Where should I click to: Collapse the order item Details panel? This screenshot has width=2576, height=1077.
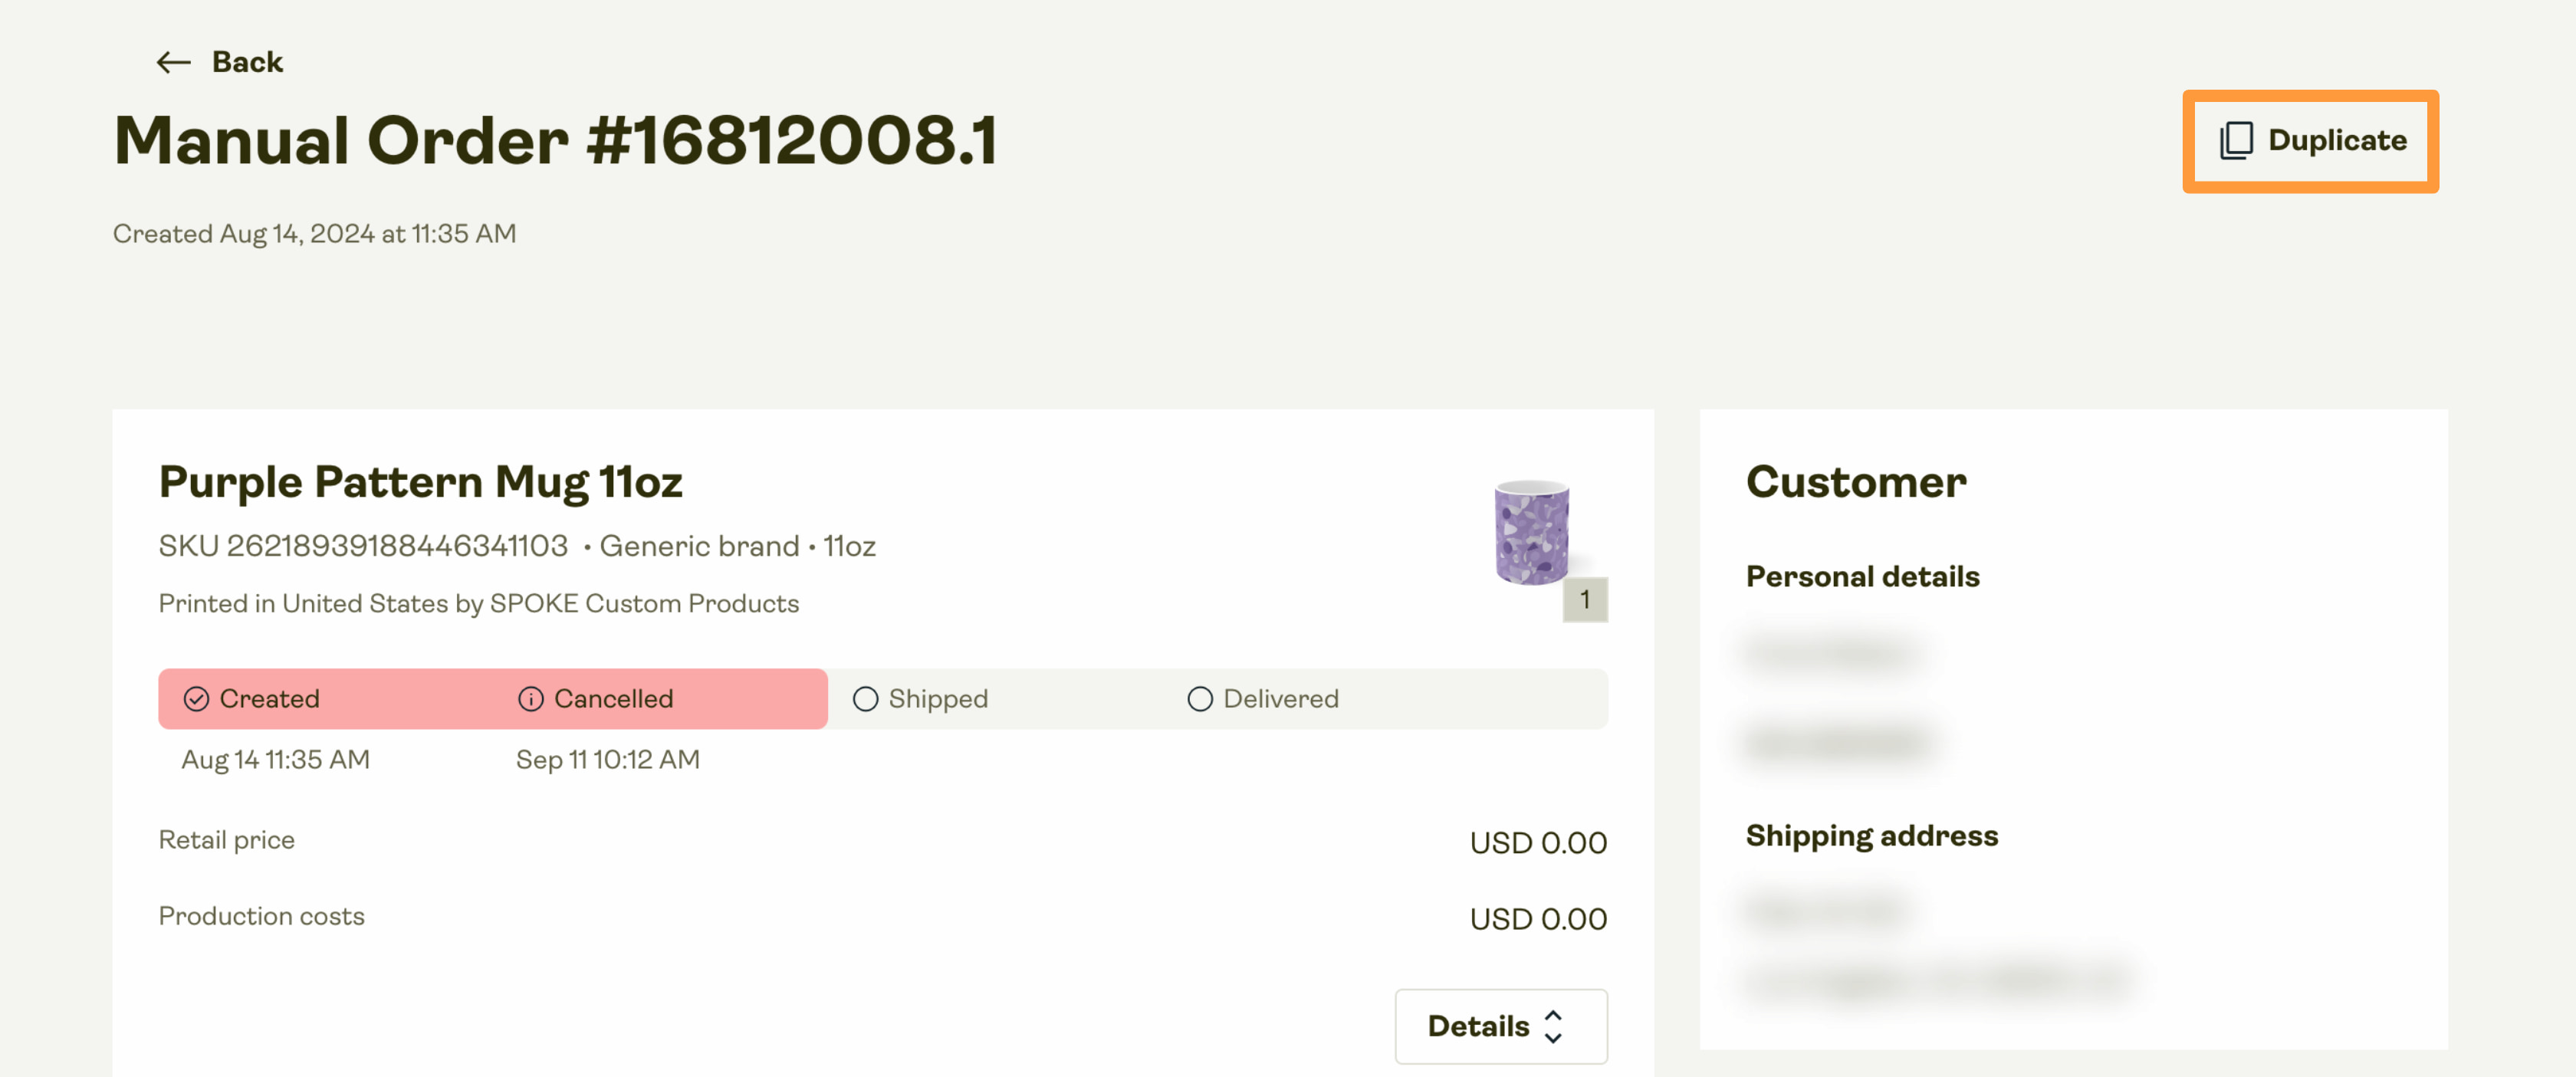1500,1026
